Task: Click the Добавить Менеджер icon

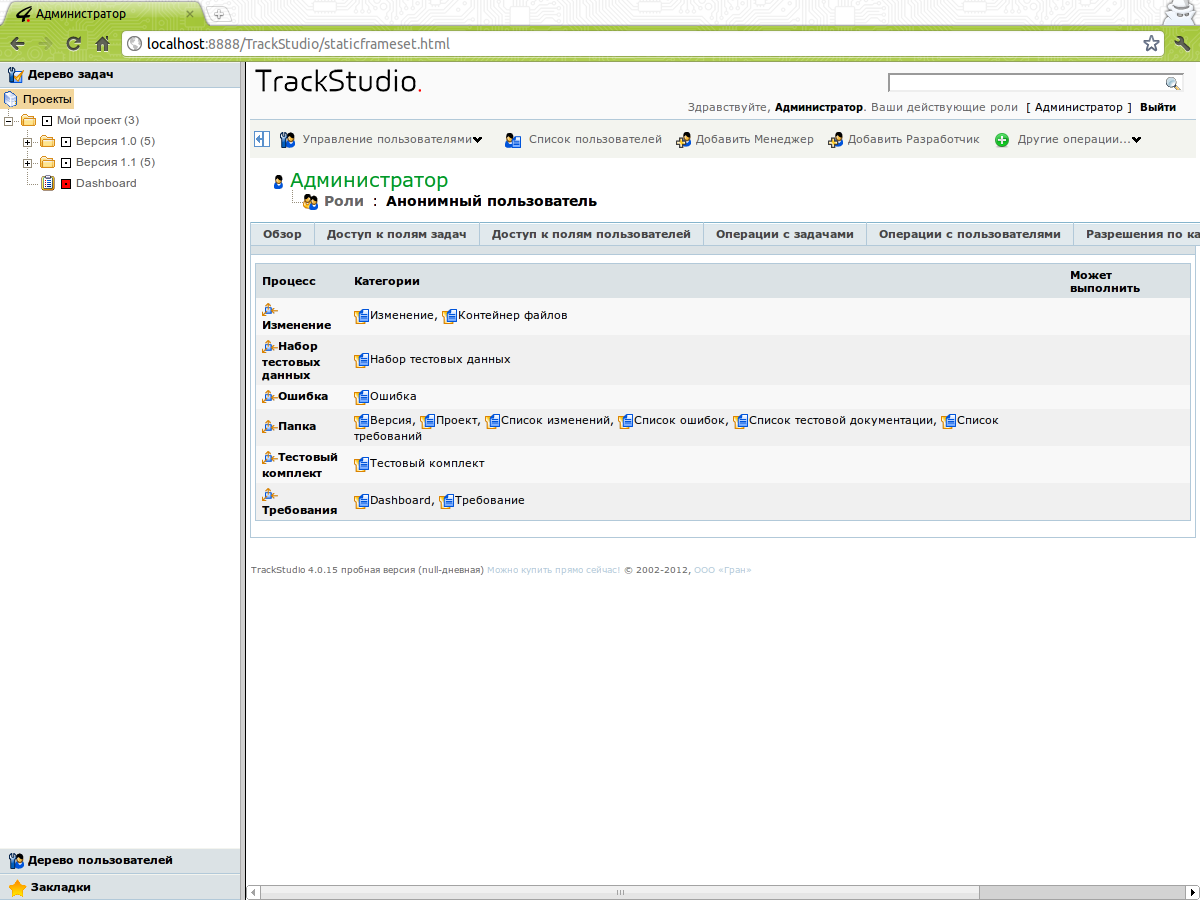Action: [684, 140]
